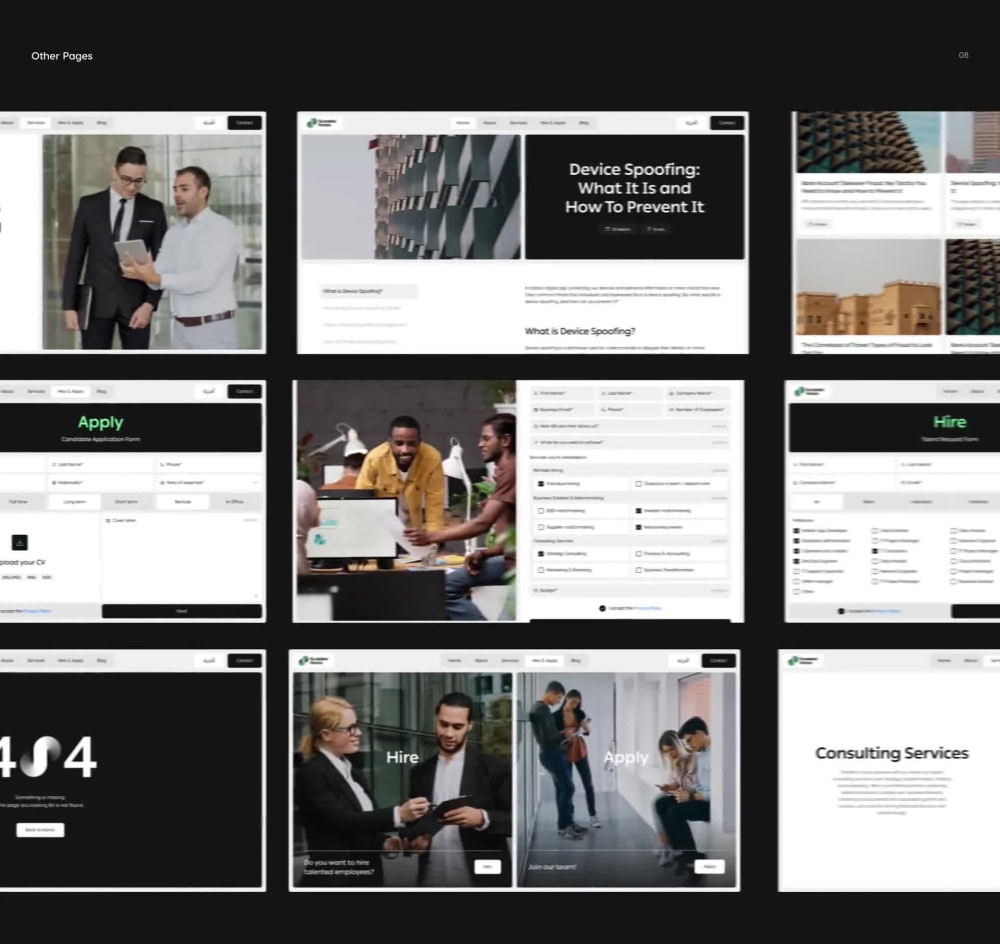Open the Budget dropdown on services form
Viewport: 1000px width, 944px height.
(629, 590)
